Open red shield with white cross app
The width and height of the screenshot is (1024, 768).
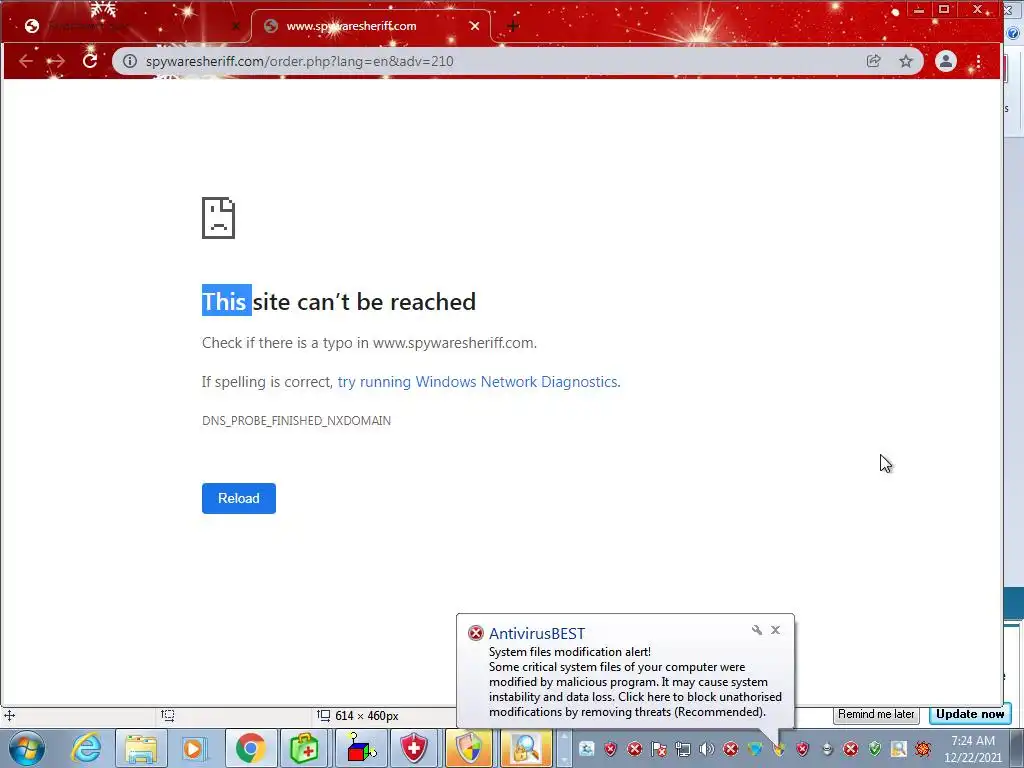(x=413, y=748)
